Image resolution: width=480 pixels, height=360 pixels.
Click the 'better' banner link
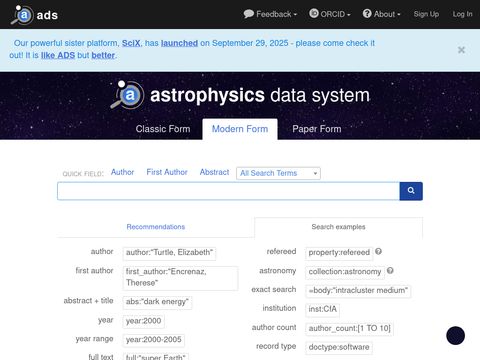point(103,55)
